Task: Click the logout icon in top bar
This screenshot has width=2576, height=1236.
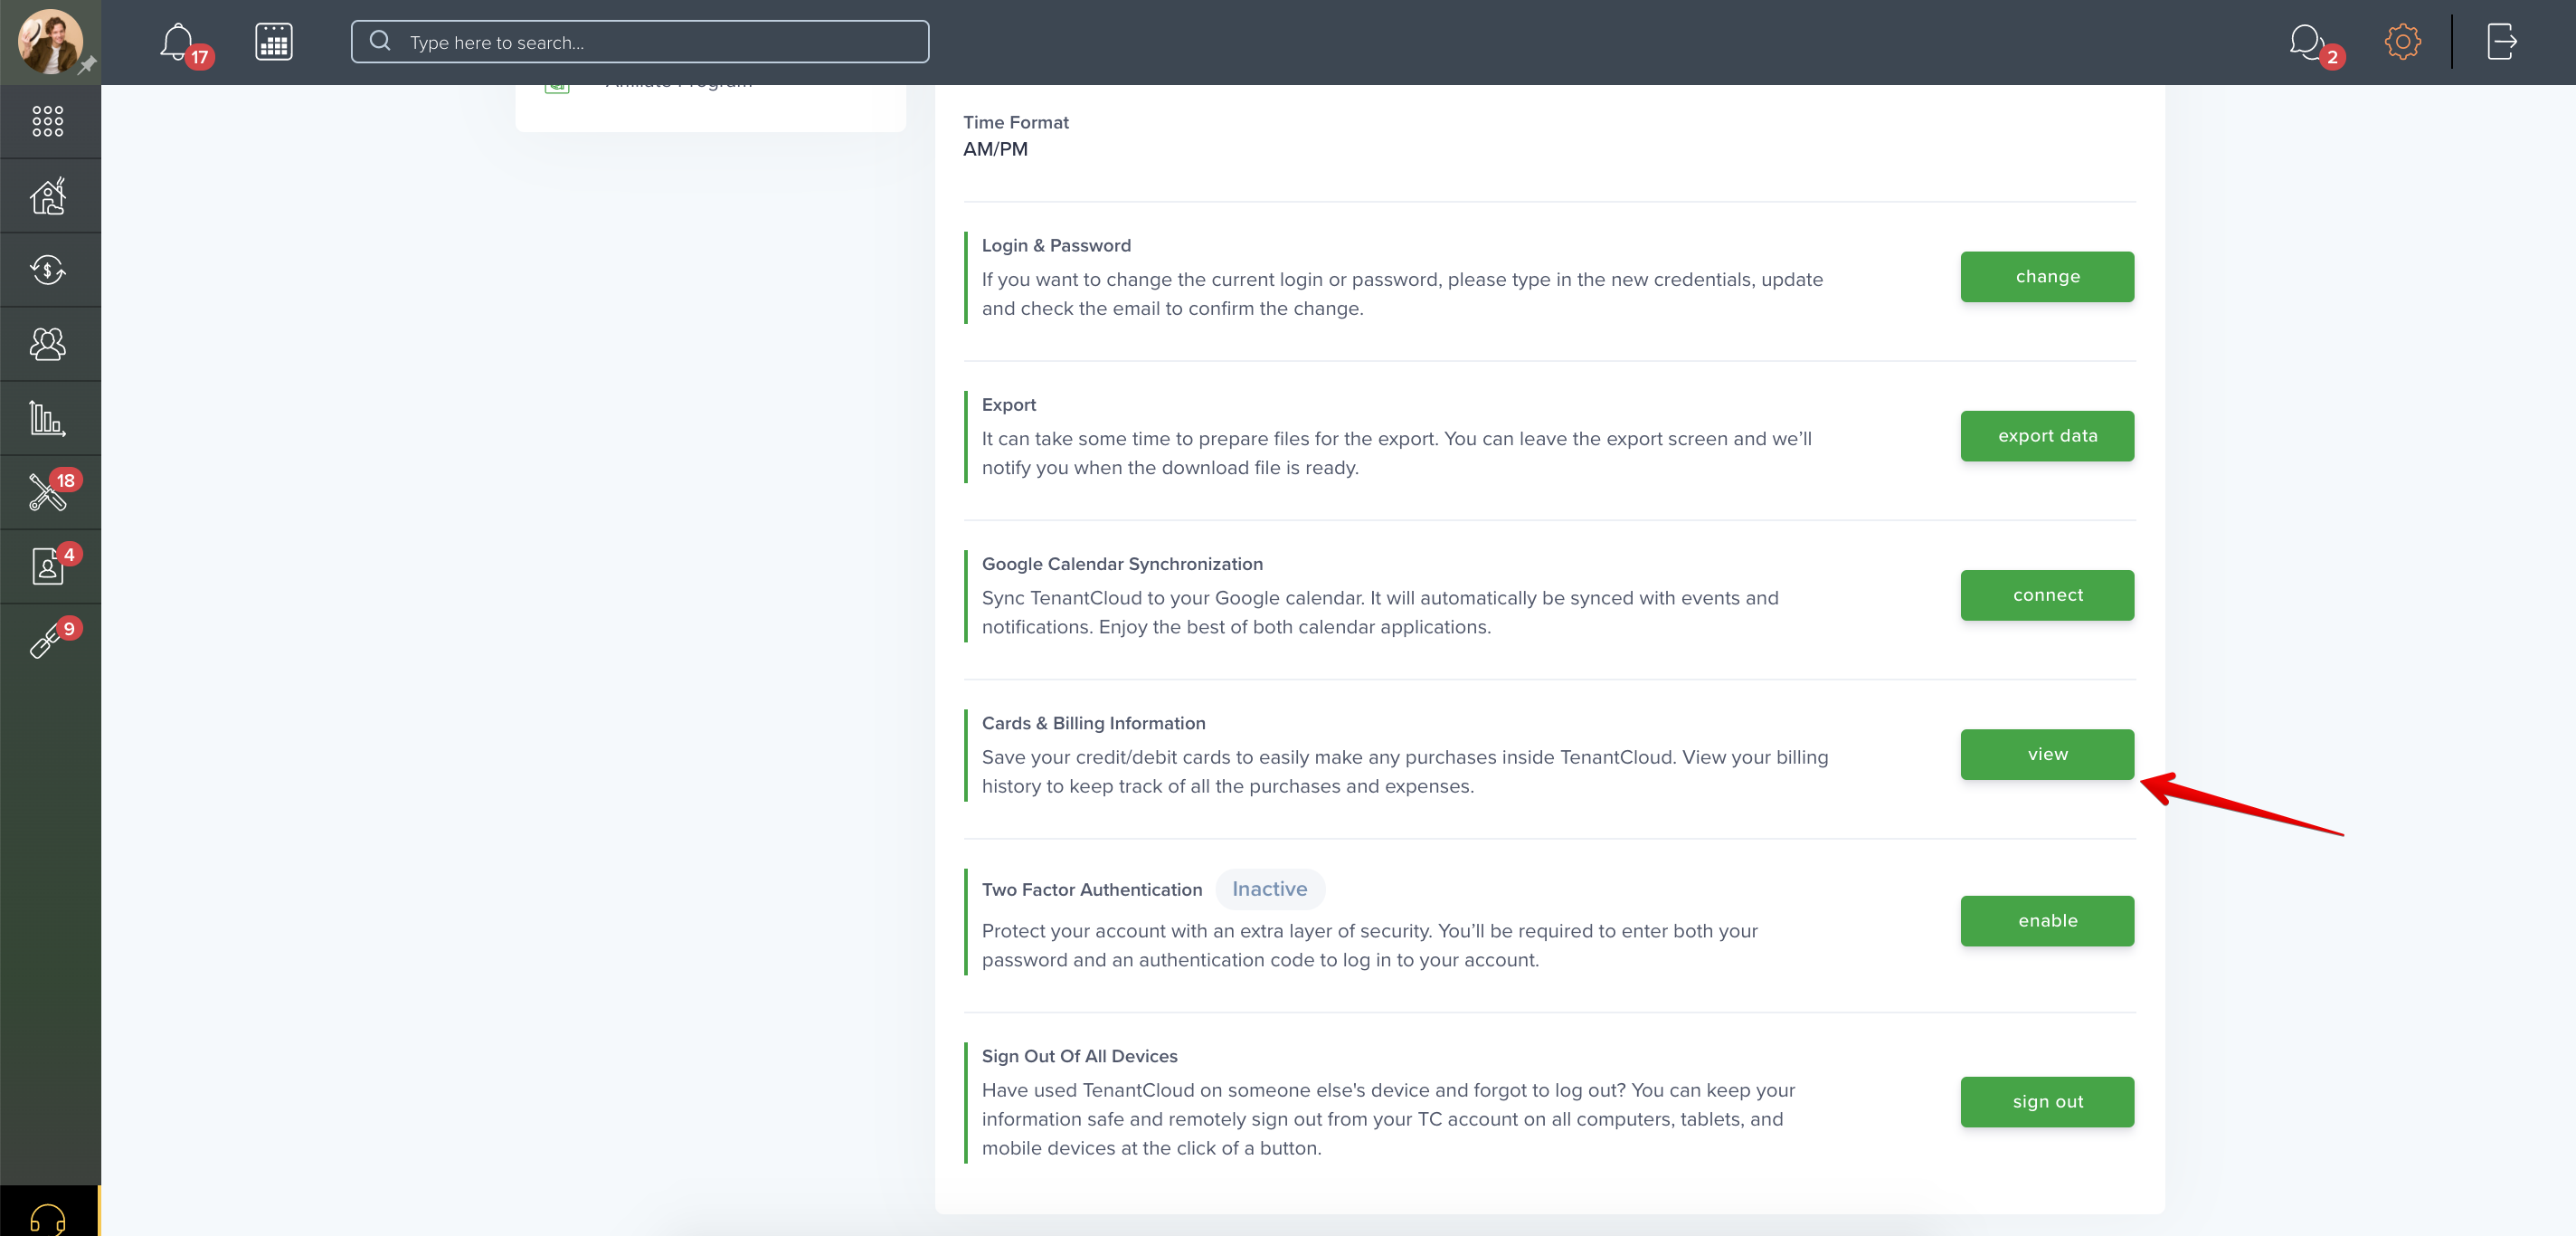Action: click(x=2501, y=42)
